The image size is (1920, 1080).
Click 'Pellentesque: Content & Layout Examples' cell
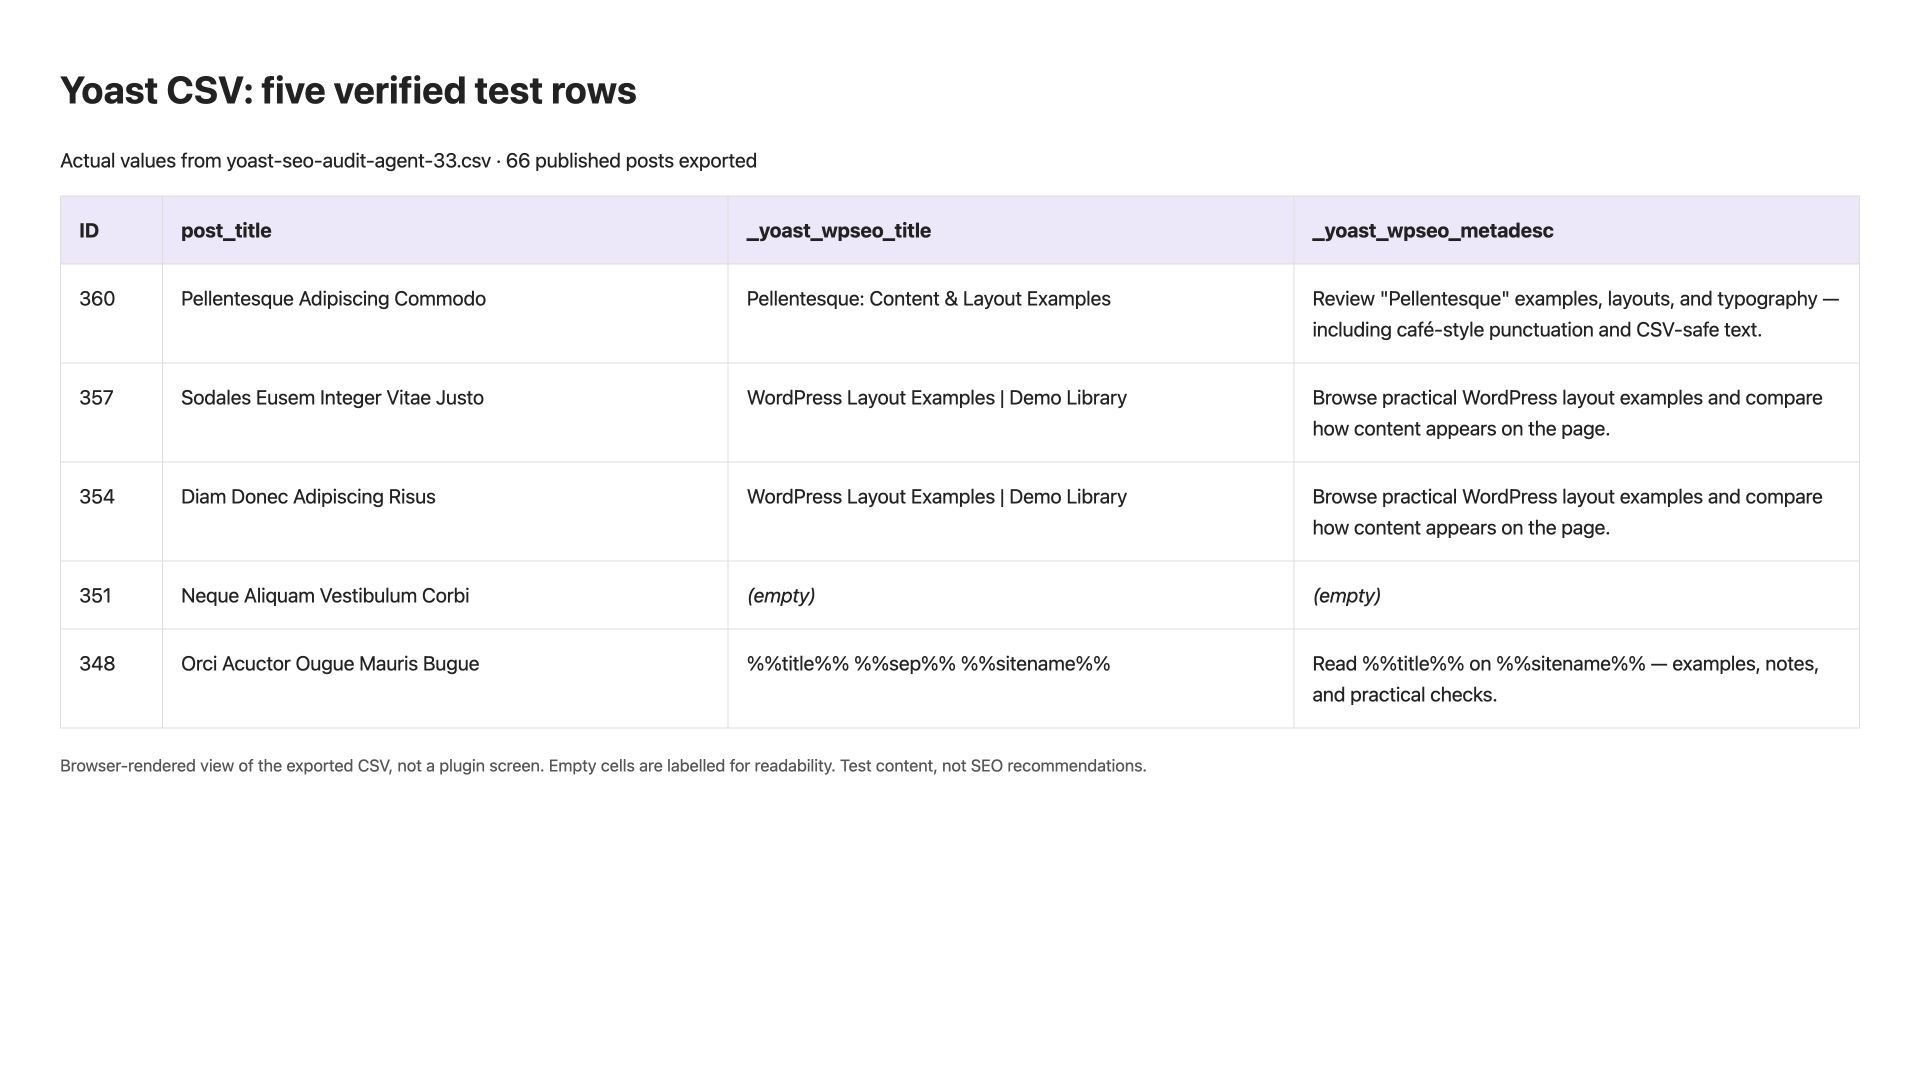pyautogui.click(x=1011, y=314)
